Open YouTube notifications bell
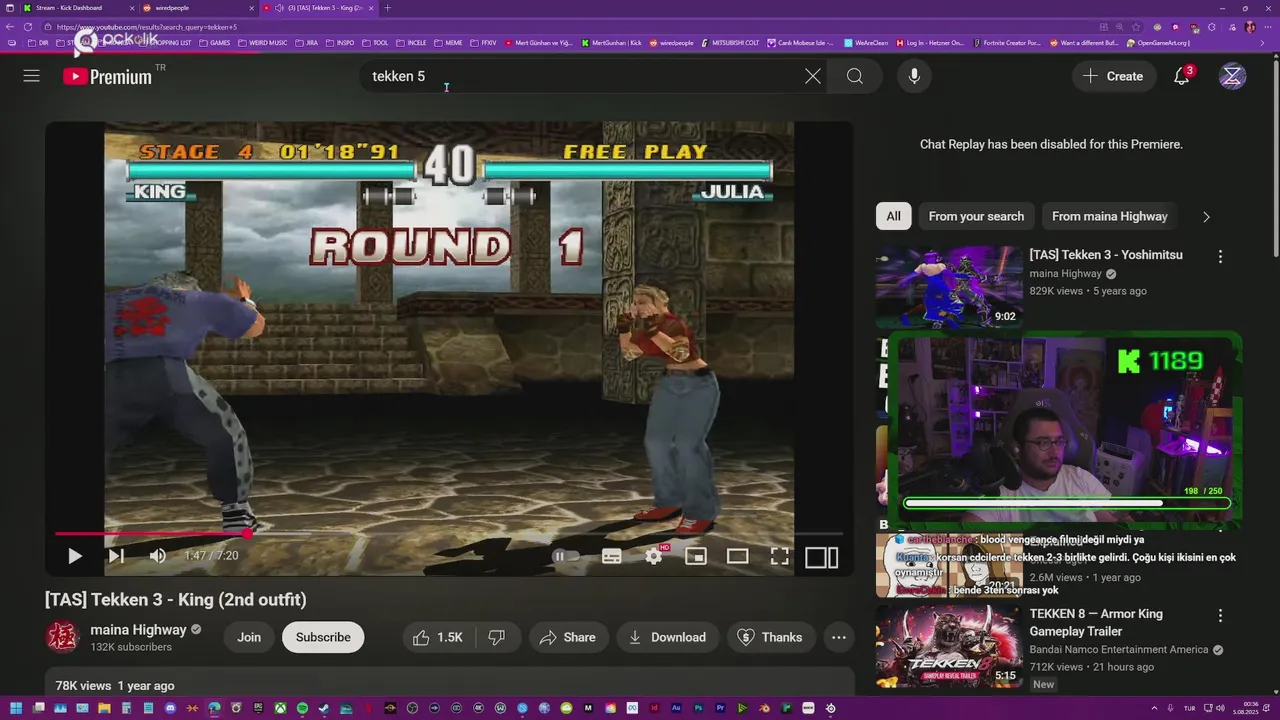This screenshot has width=1280, height=720. [1182, 76]
